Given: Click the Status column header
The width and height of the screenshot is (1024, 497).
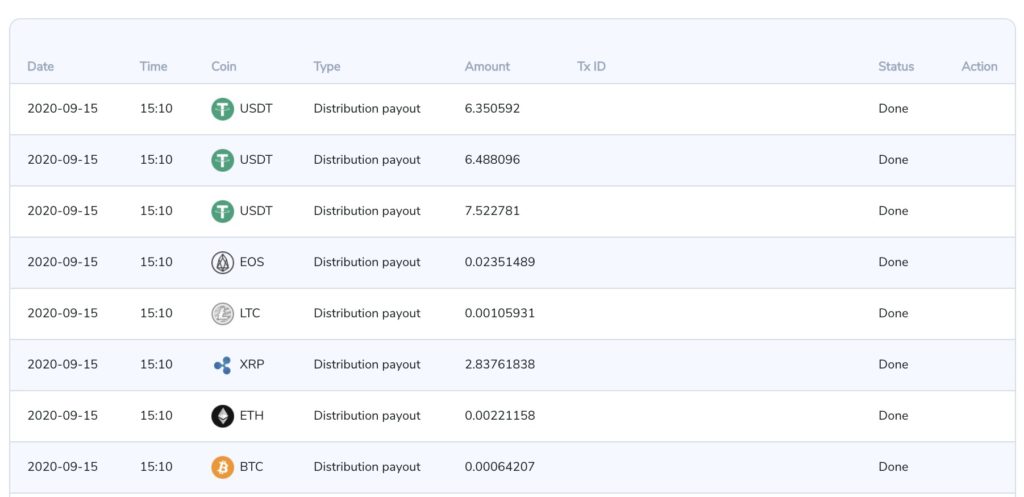Looking at the screenshot, I should (896, 67).
